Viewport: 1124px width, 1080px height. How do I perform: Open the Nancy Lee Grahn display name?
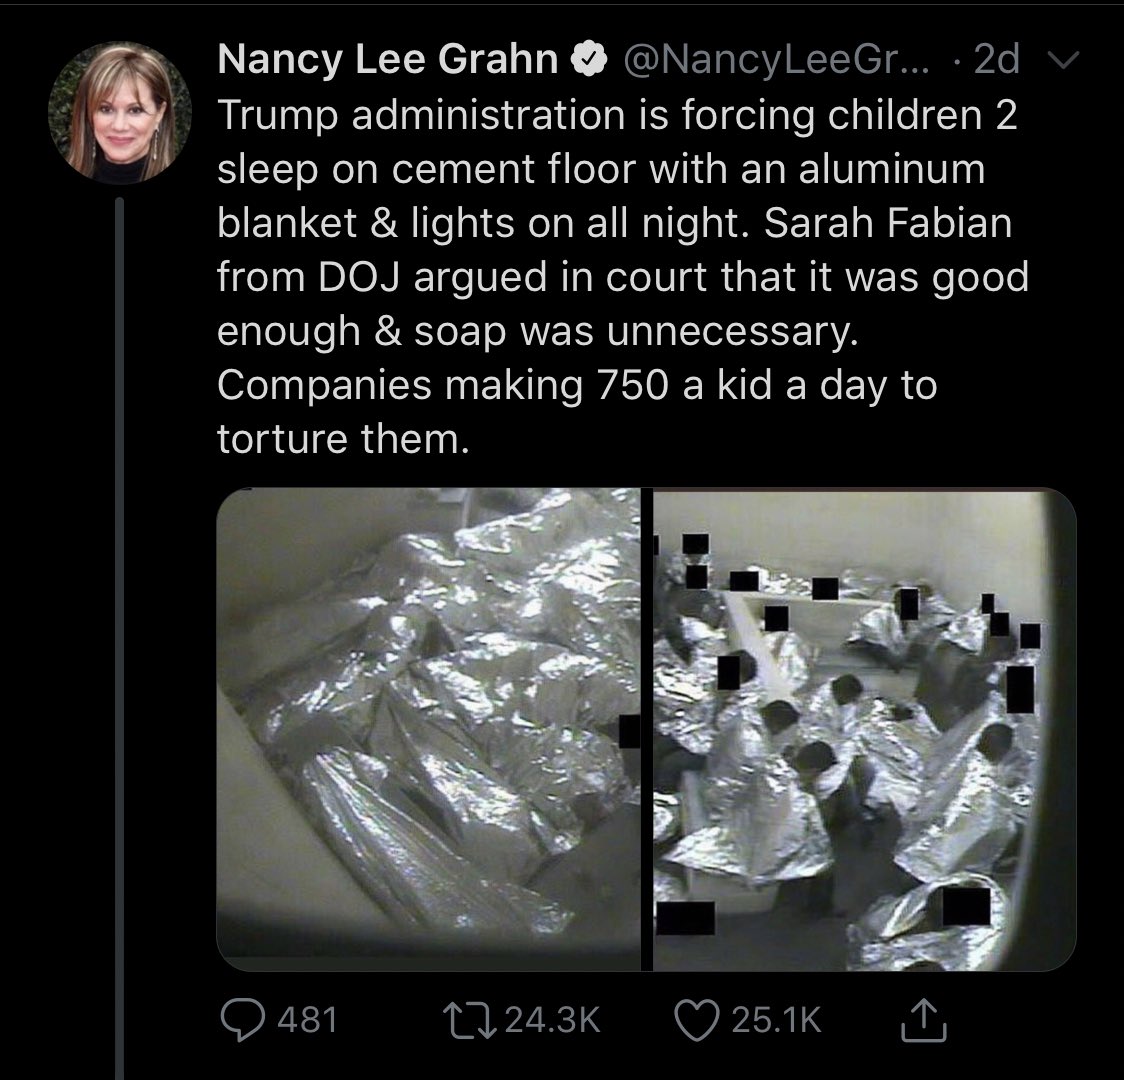(388, 59)
